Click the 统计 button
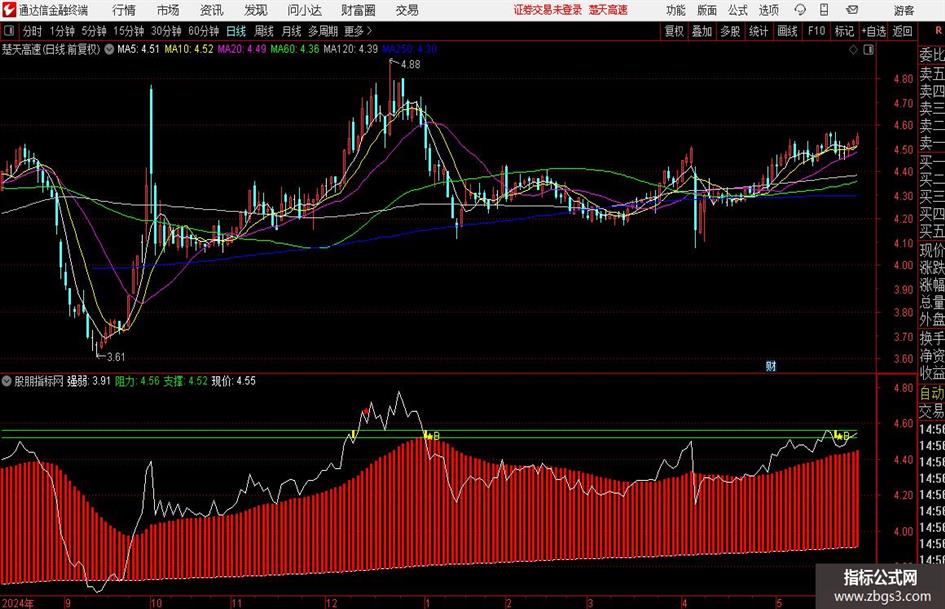Screen dimensions: 945x609 758,31
